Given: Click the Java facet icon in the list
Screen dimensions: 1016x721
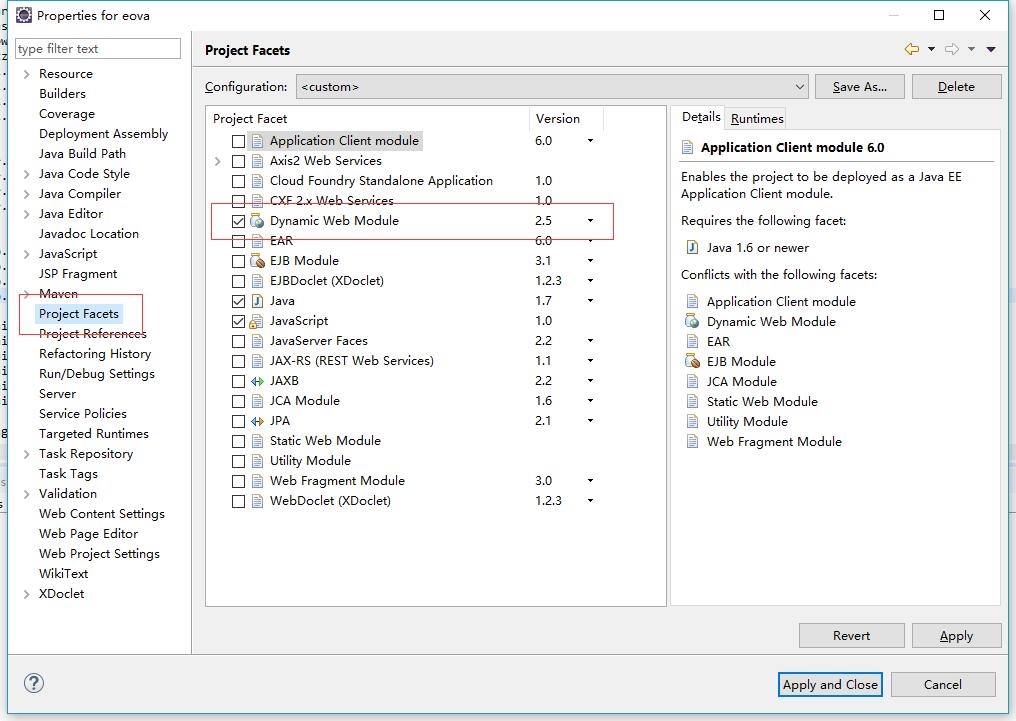Looking at the screenshot, I should (x=258, y=300).
